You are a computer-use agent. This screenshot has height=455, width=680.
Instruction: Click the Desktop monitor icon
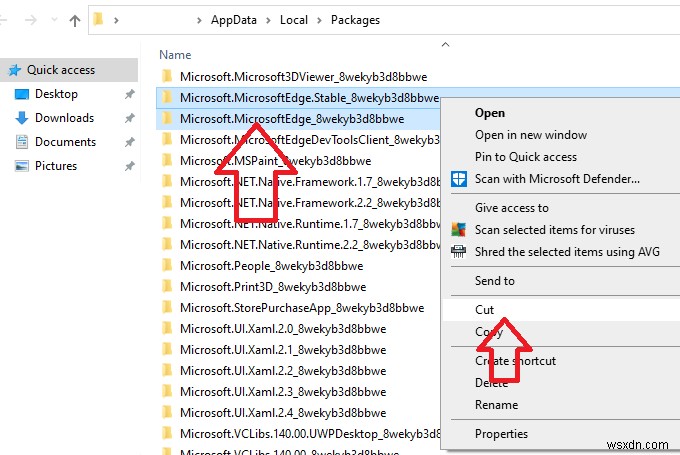point(22,94)
